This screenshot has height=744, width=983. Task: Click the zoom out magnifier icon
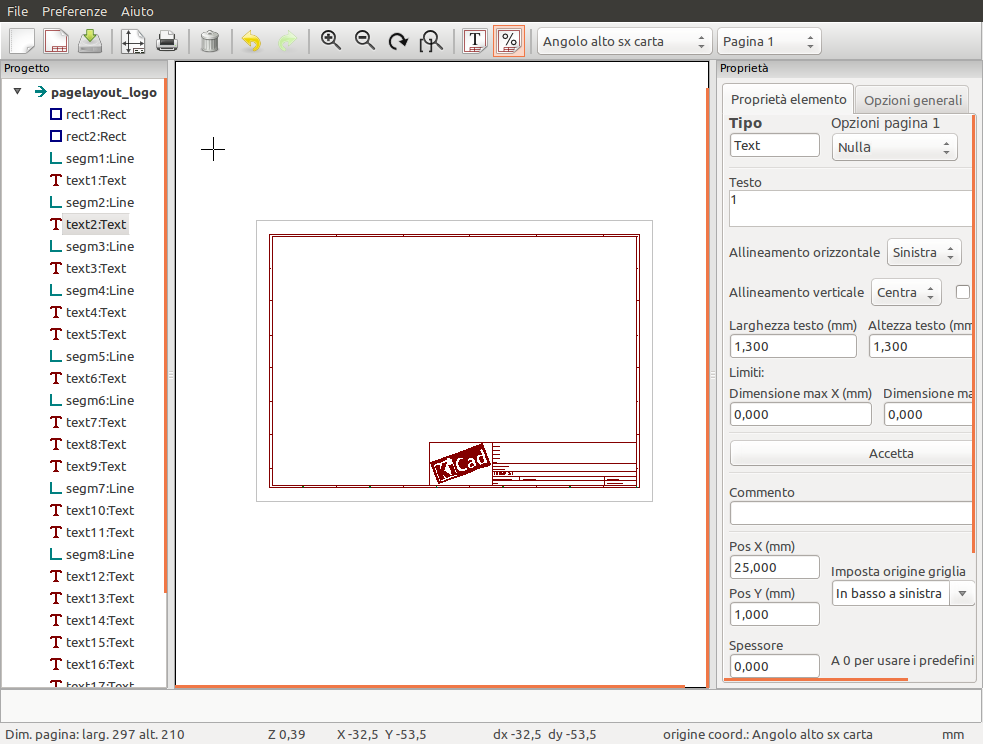[x=365, y=42]
